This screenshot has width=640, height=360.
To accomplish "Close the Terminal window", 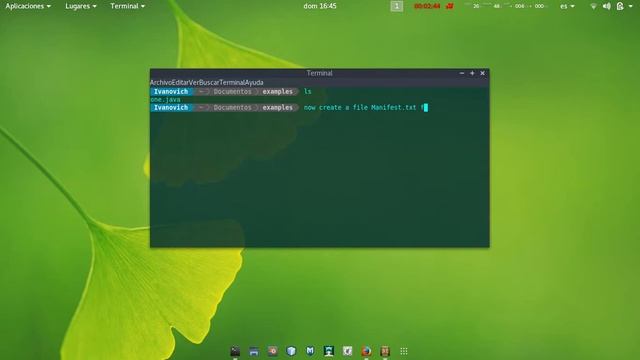I will click(x=482, y=73).
